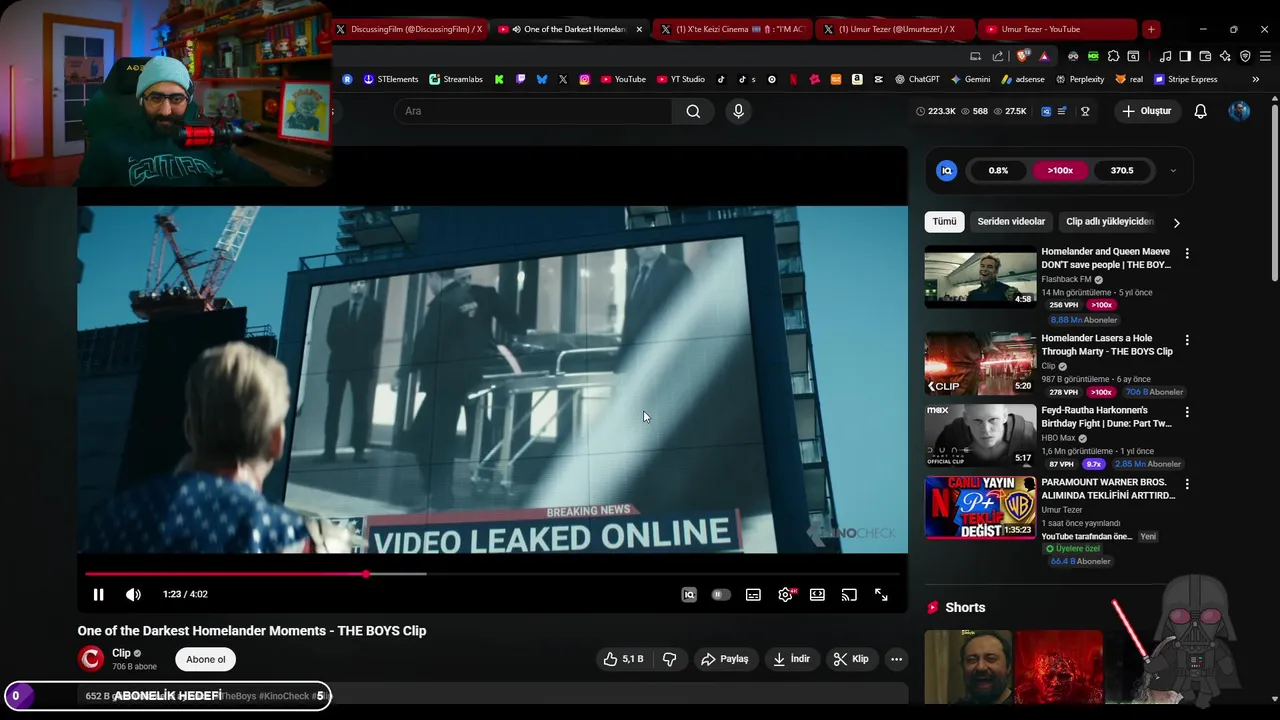
Task: Open the player settings gear
Action: (786, 594)
